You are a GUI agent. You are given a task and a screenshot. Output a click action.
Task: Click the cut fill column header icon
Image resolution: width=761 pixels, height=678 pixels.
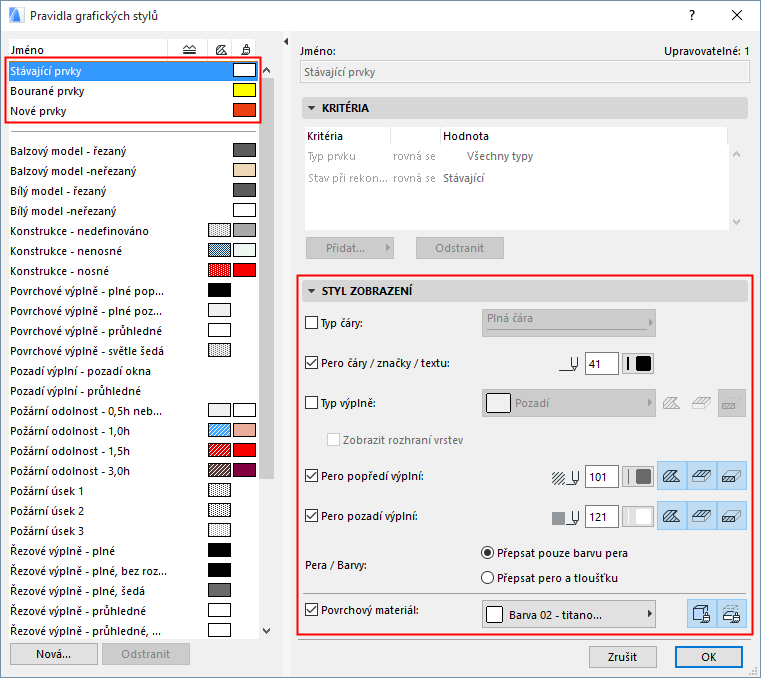tap(189, 50)
